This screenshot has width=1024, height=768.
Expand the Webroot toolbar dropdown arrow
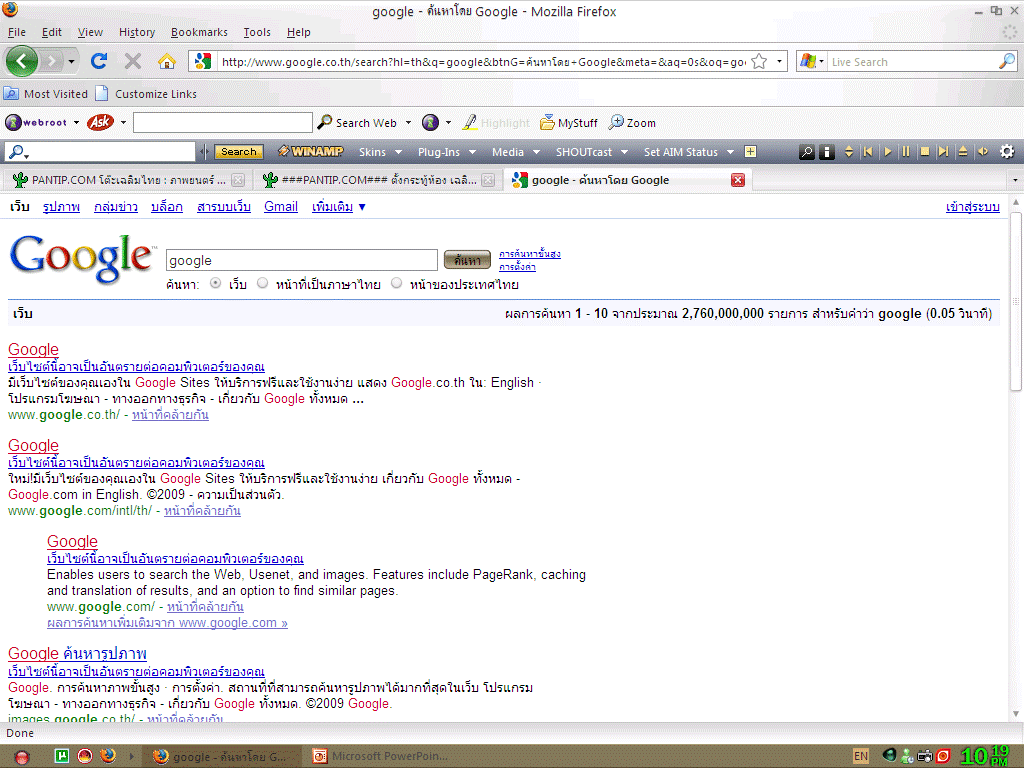click(x=76, y=122)
